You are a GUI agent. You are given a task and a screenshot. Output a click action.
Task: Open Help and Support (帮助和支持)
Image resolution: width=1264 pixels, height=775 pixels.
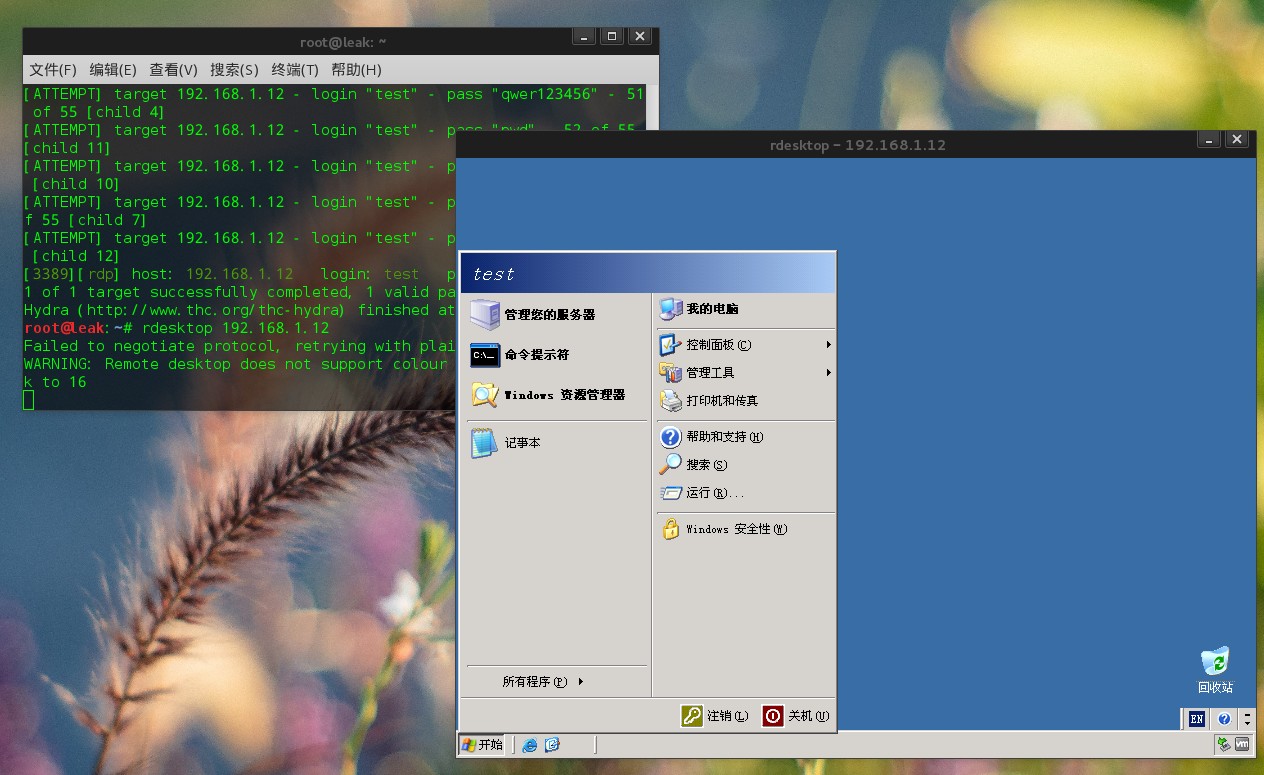[723, 437]
